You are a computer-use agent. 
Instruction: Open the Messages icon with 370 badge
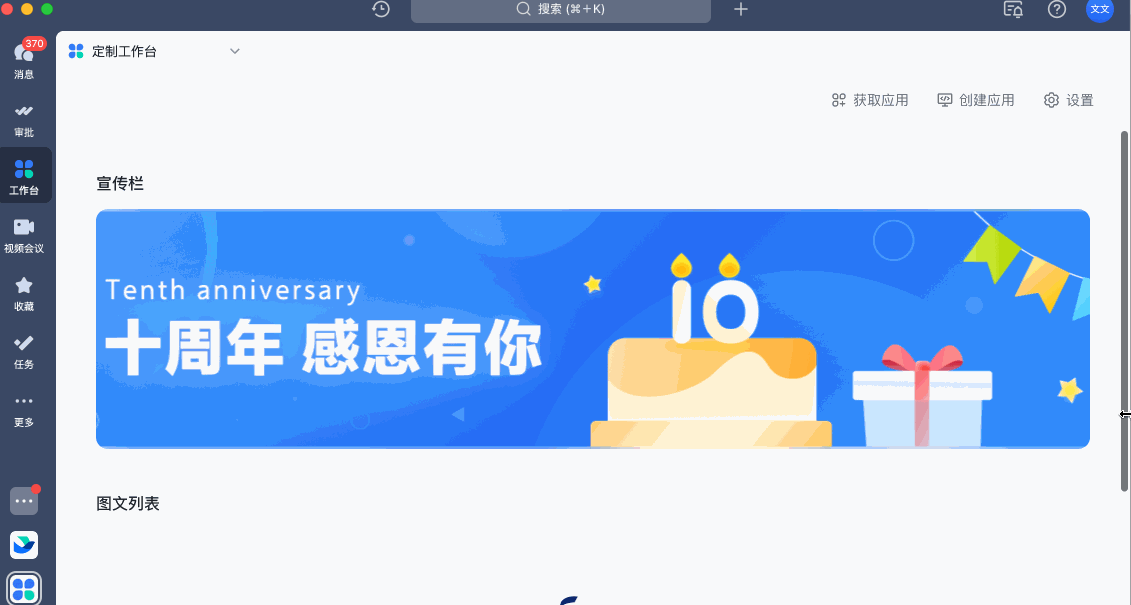click(x=25, y=59)
